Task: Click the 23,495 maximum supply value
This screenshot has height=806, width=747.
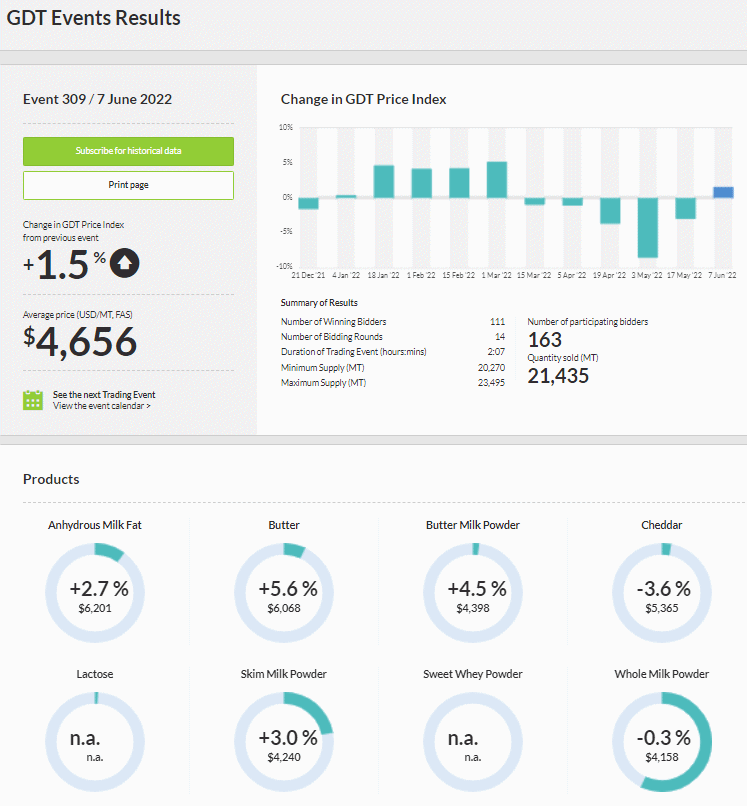Action: pyautogui.click(x=491, y=383)
